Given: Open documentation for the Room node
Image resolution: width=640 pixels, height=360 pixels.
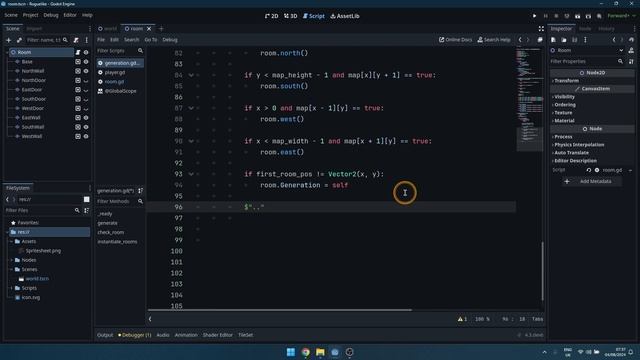Looking at the screenshot, I should click(631, 50).
